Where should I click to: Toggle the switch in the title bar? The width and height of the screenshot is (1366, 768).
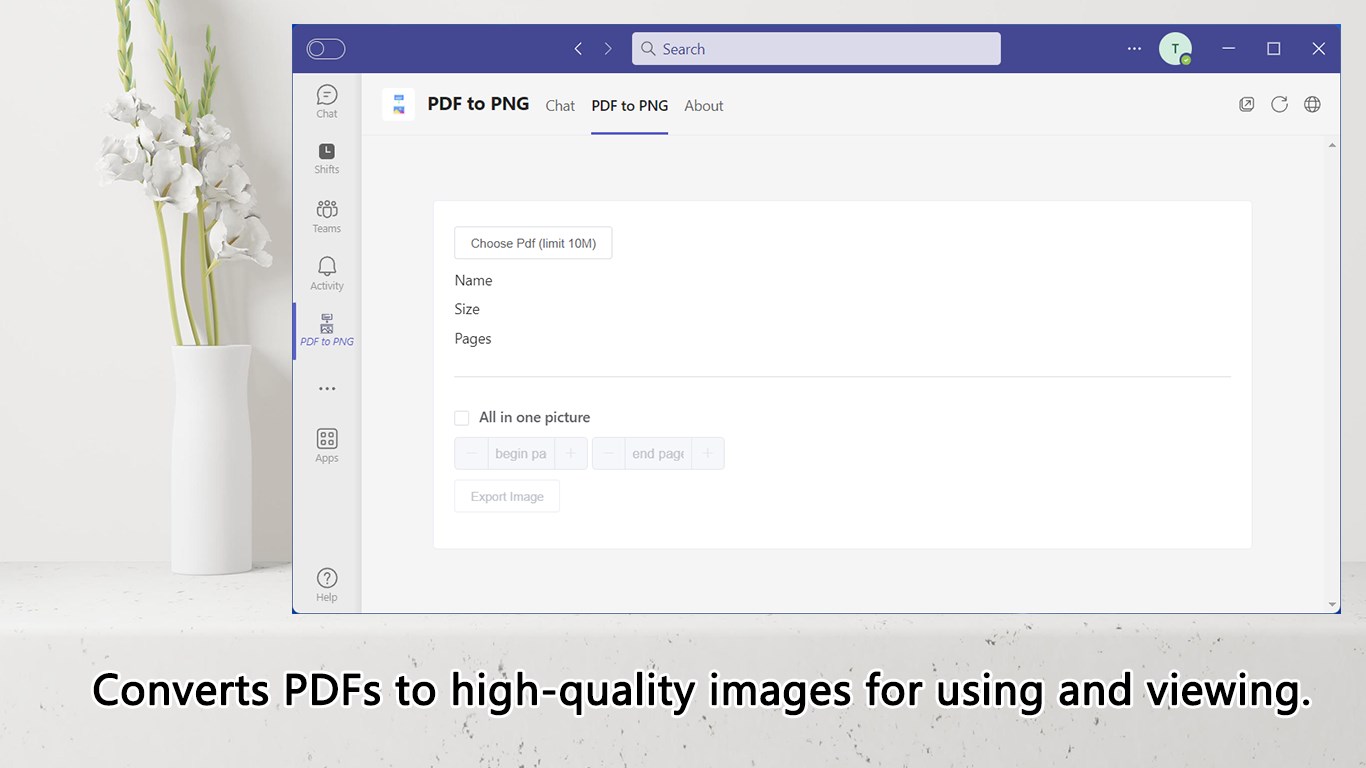pos(326,49)
